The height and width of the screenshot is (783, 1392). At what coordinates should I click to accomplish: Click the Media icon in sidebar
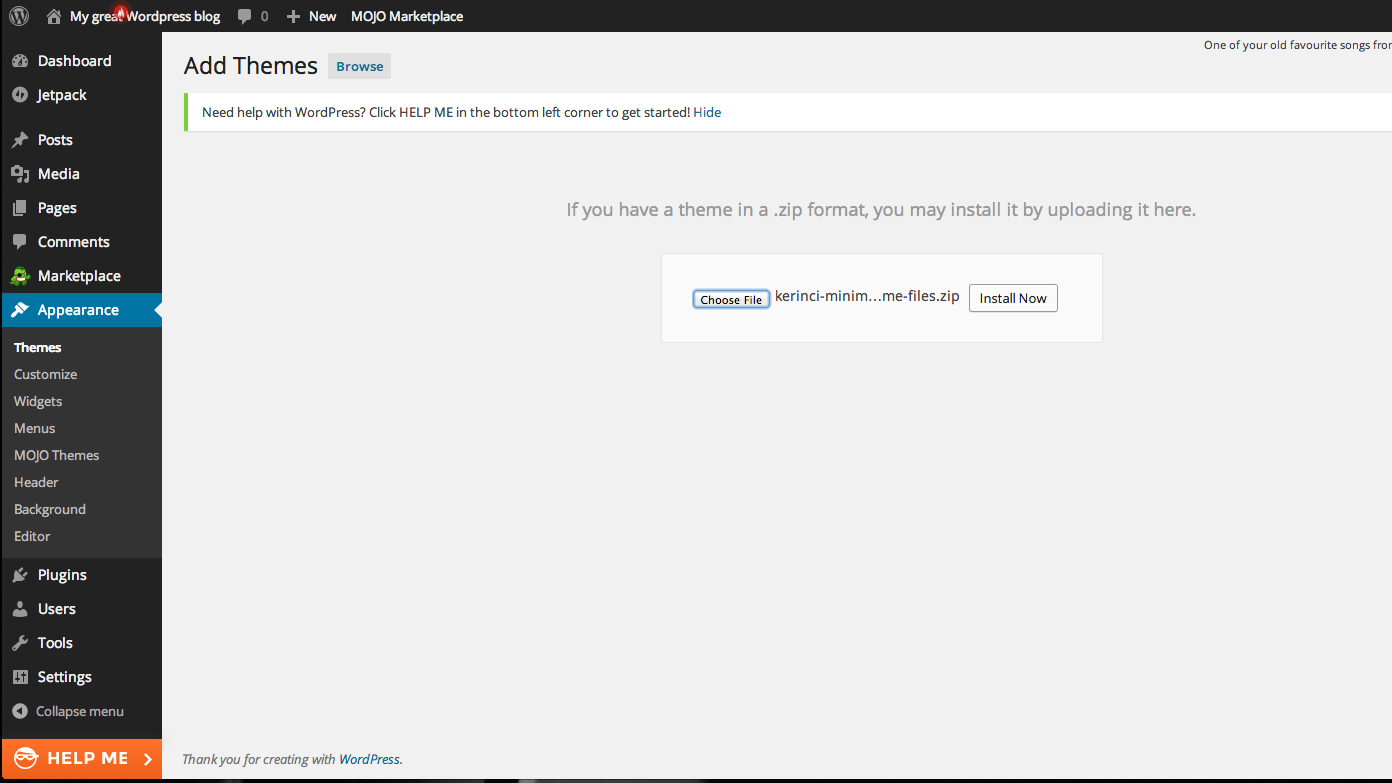click(x=20, y=174)
